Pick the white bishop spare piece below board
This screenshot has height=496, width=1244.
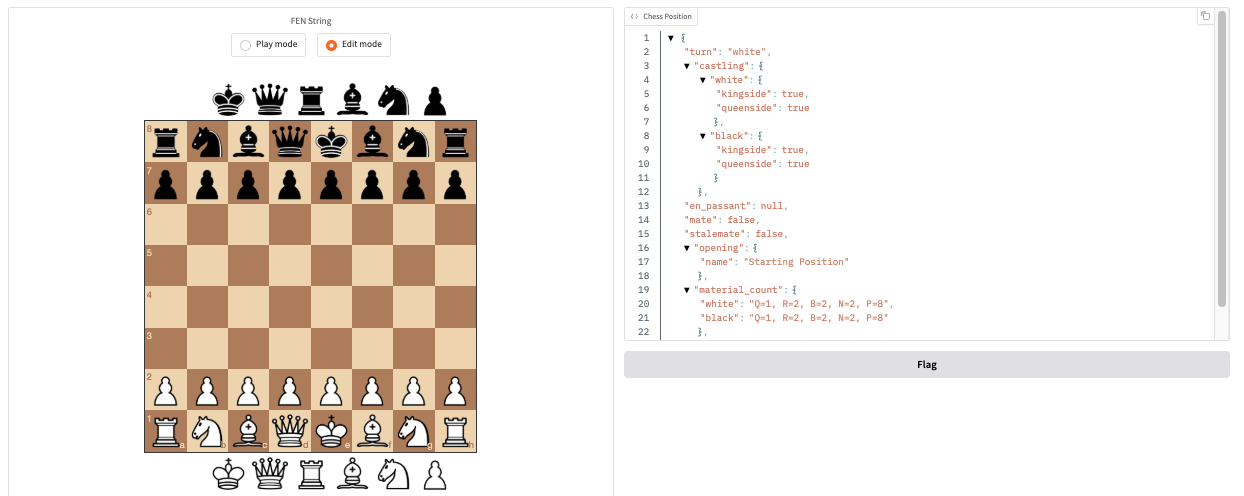352,474
